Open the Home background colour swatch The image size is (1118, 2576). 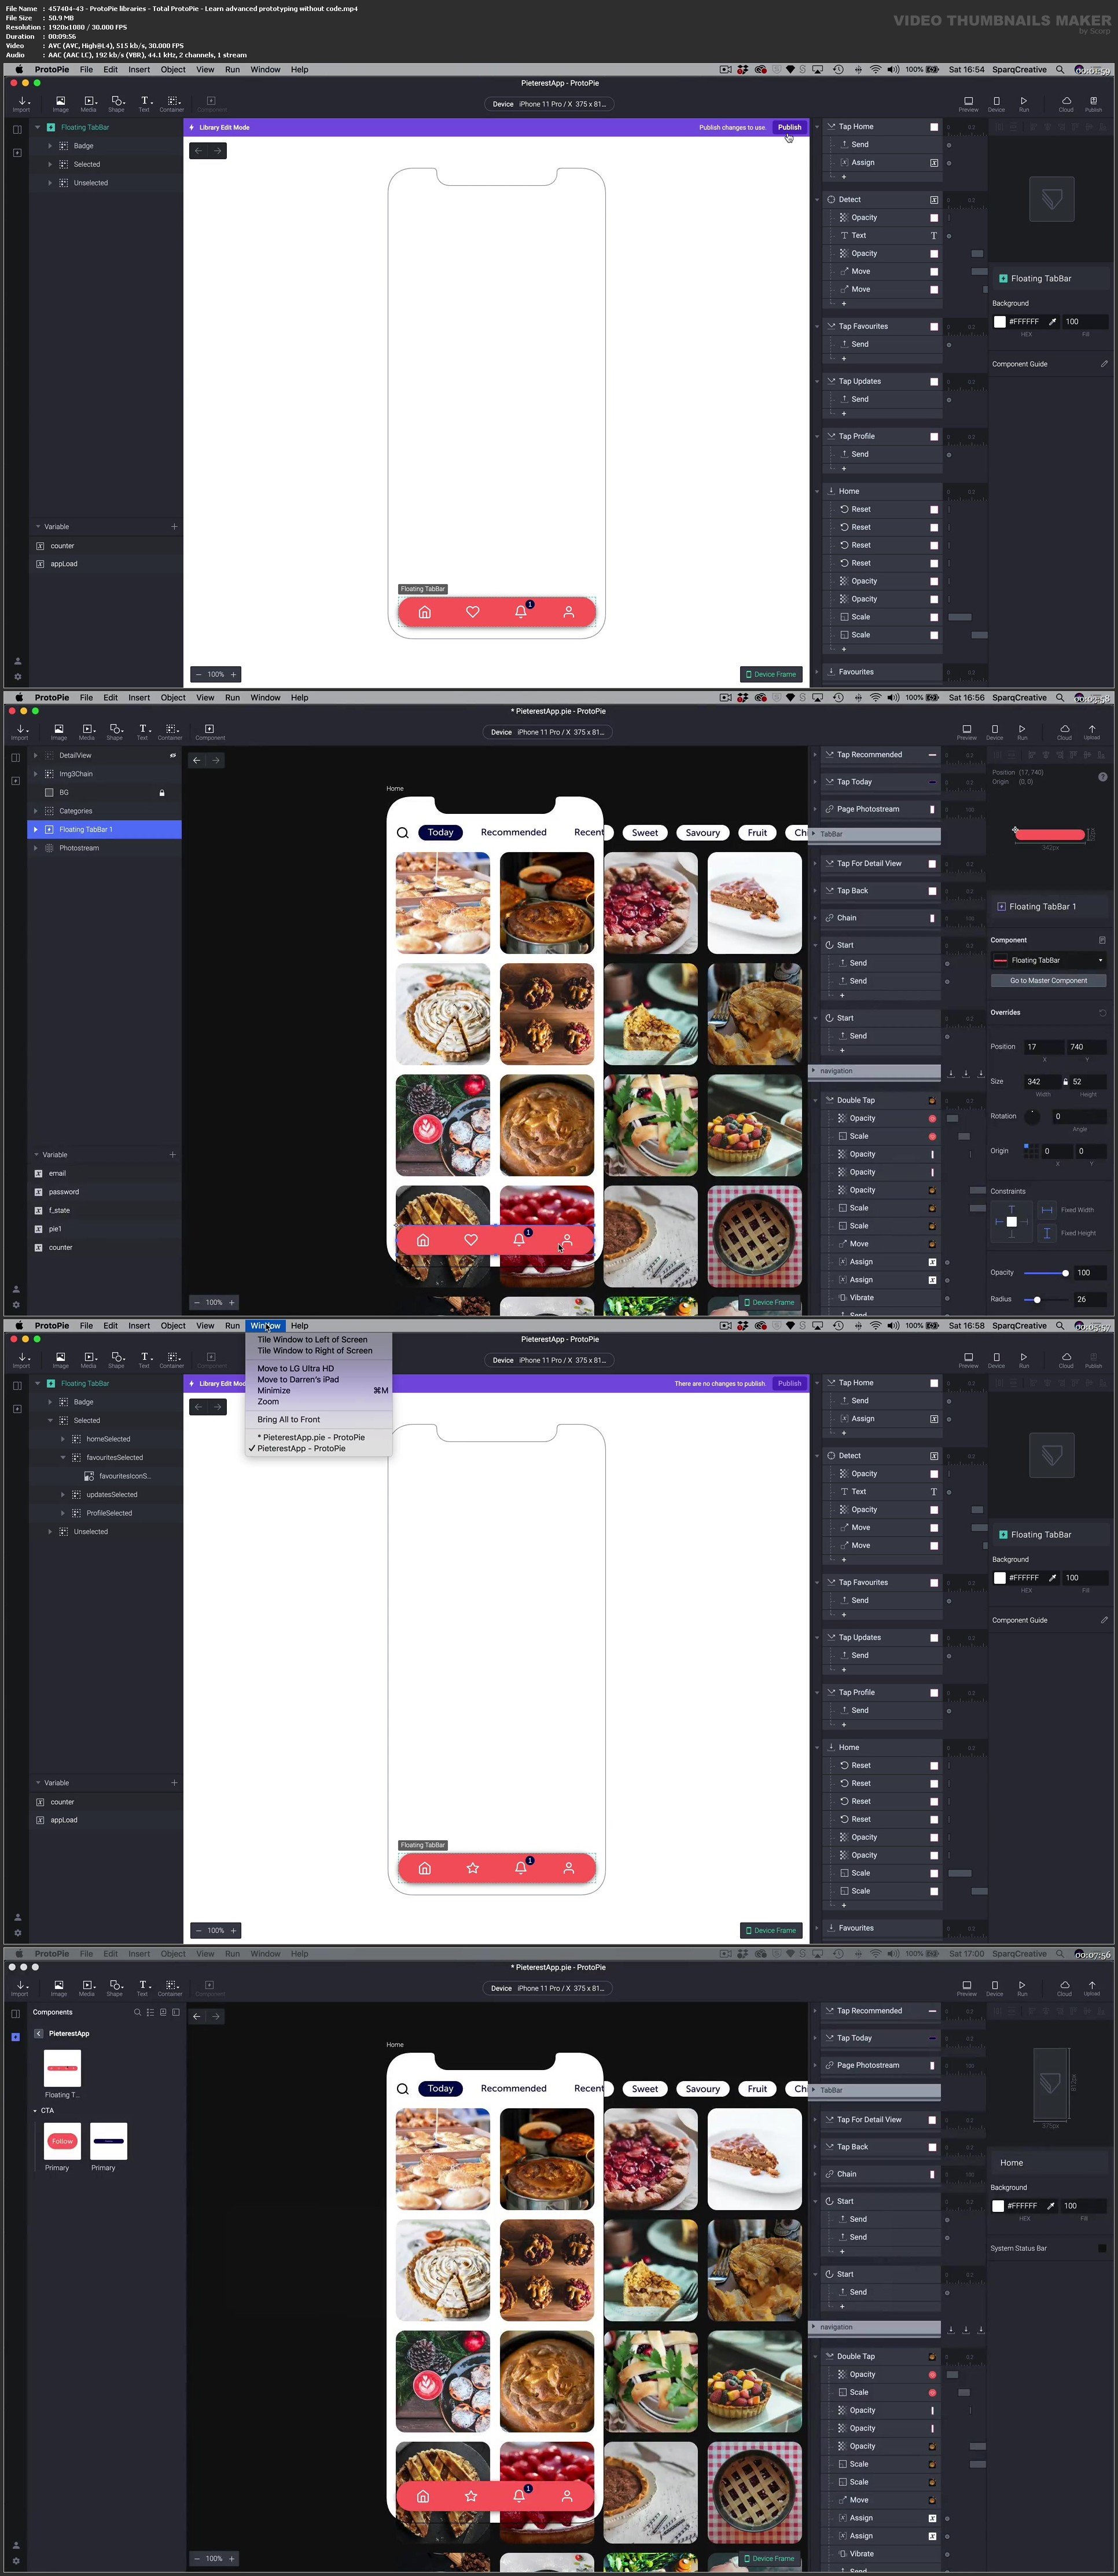coord(997,2206)
